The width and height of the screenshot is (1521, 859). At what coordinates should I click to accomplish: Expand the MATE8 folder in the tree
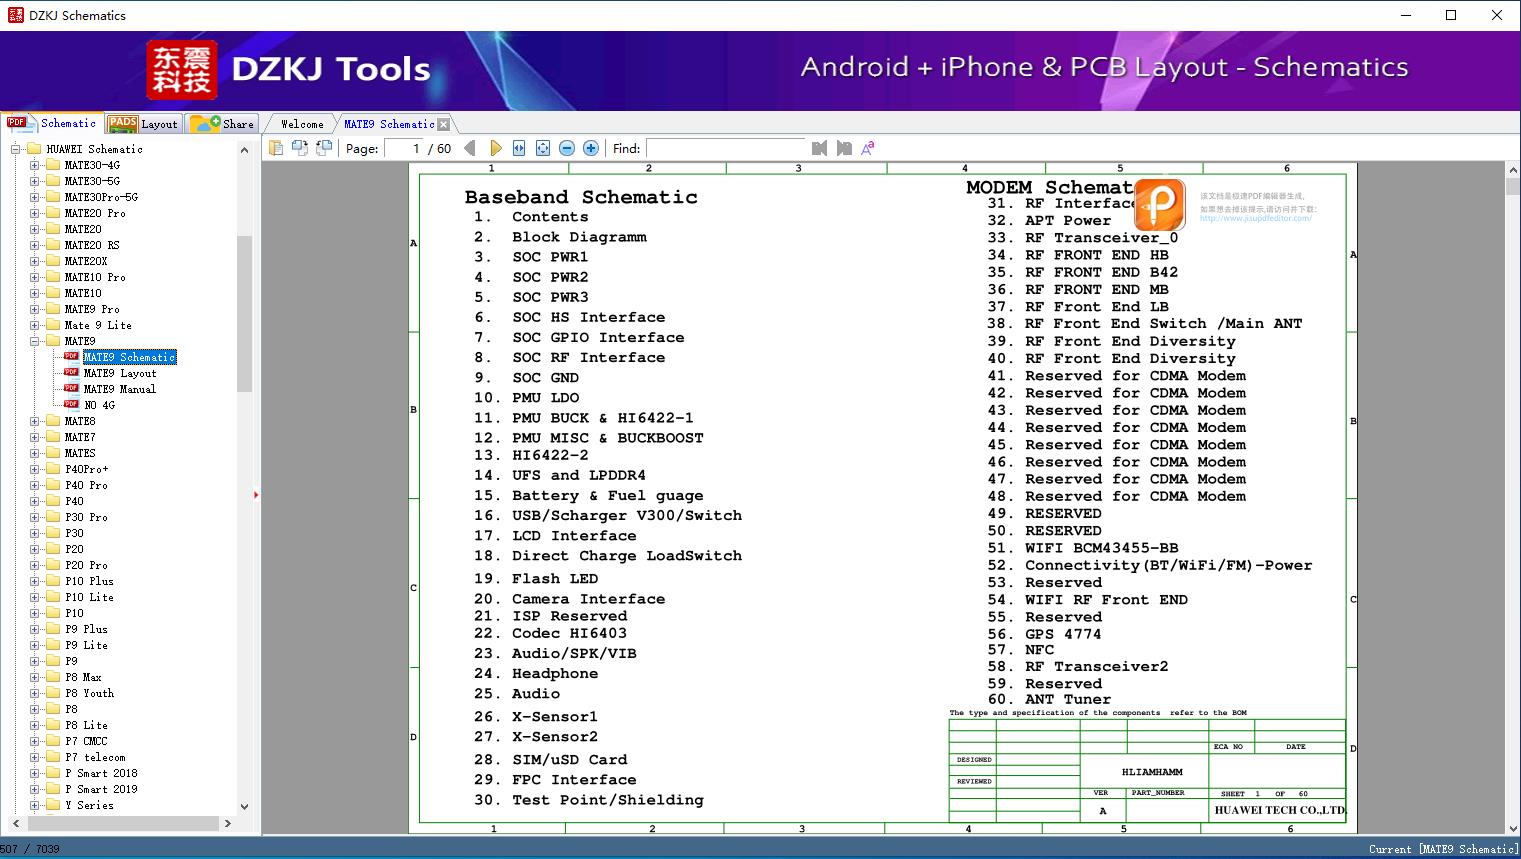[33, 420]
